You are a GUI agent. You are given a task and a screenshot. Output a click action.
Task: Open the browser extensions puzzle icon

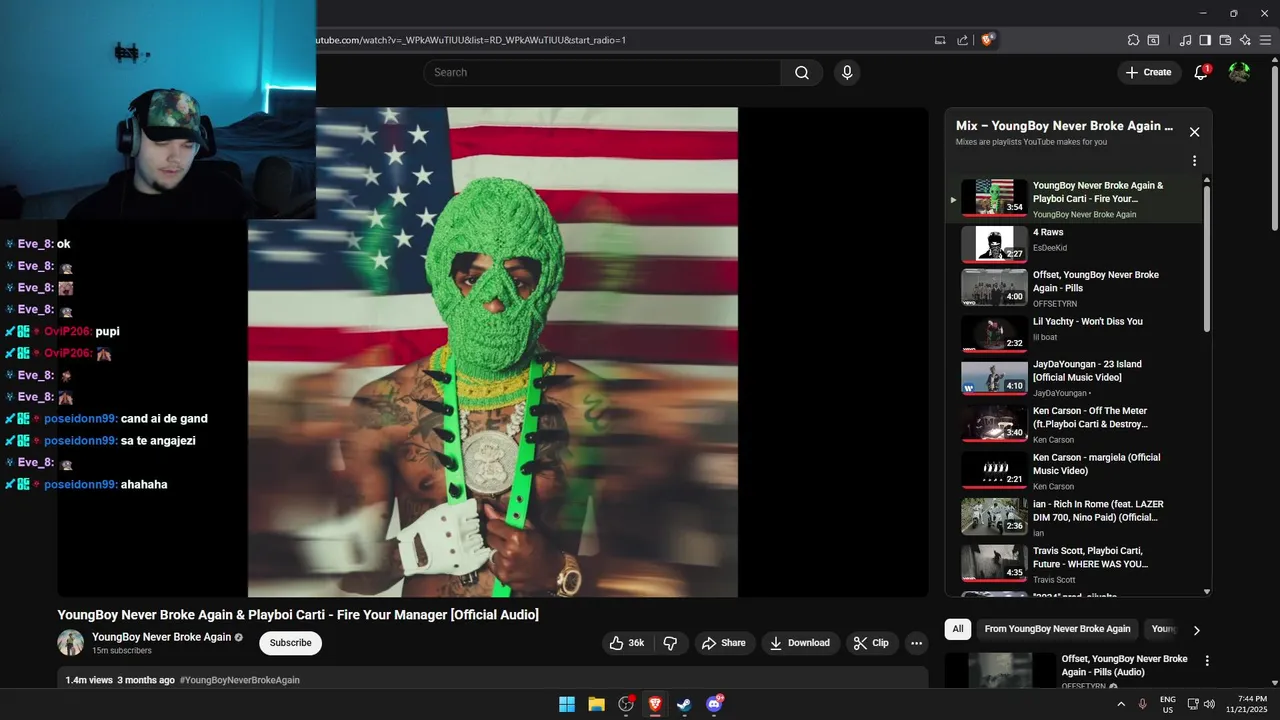coord(1133,40)
